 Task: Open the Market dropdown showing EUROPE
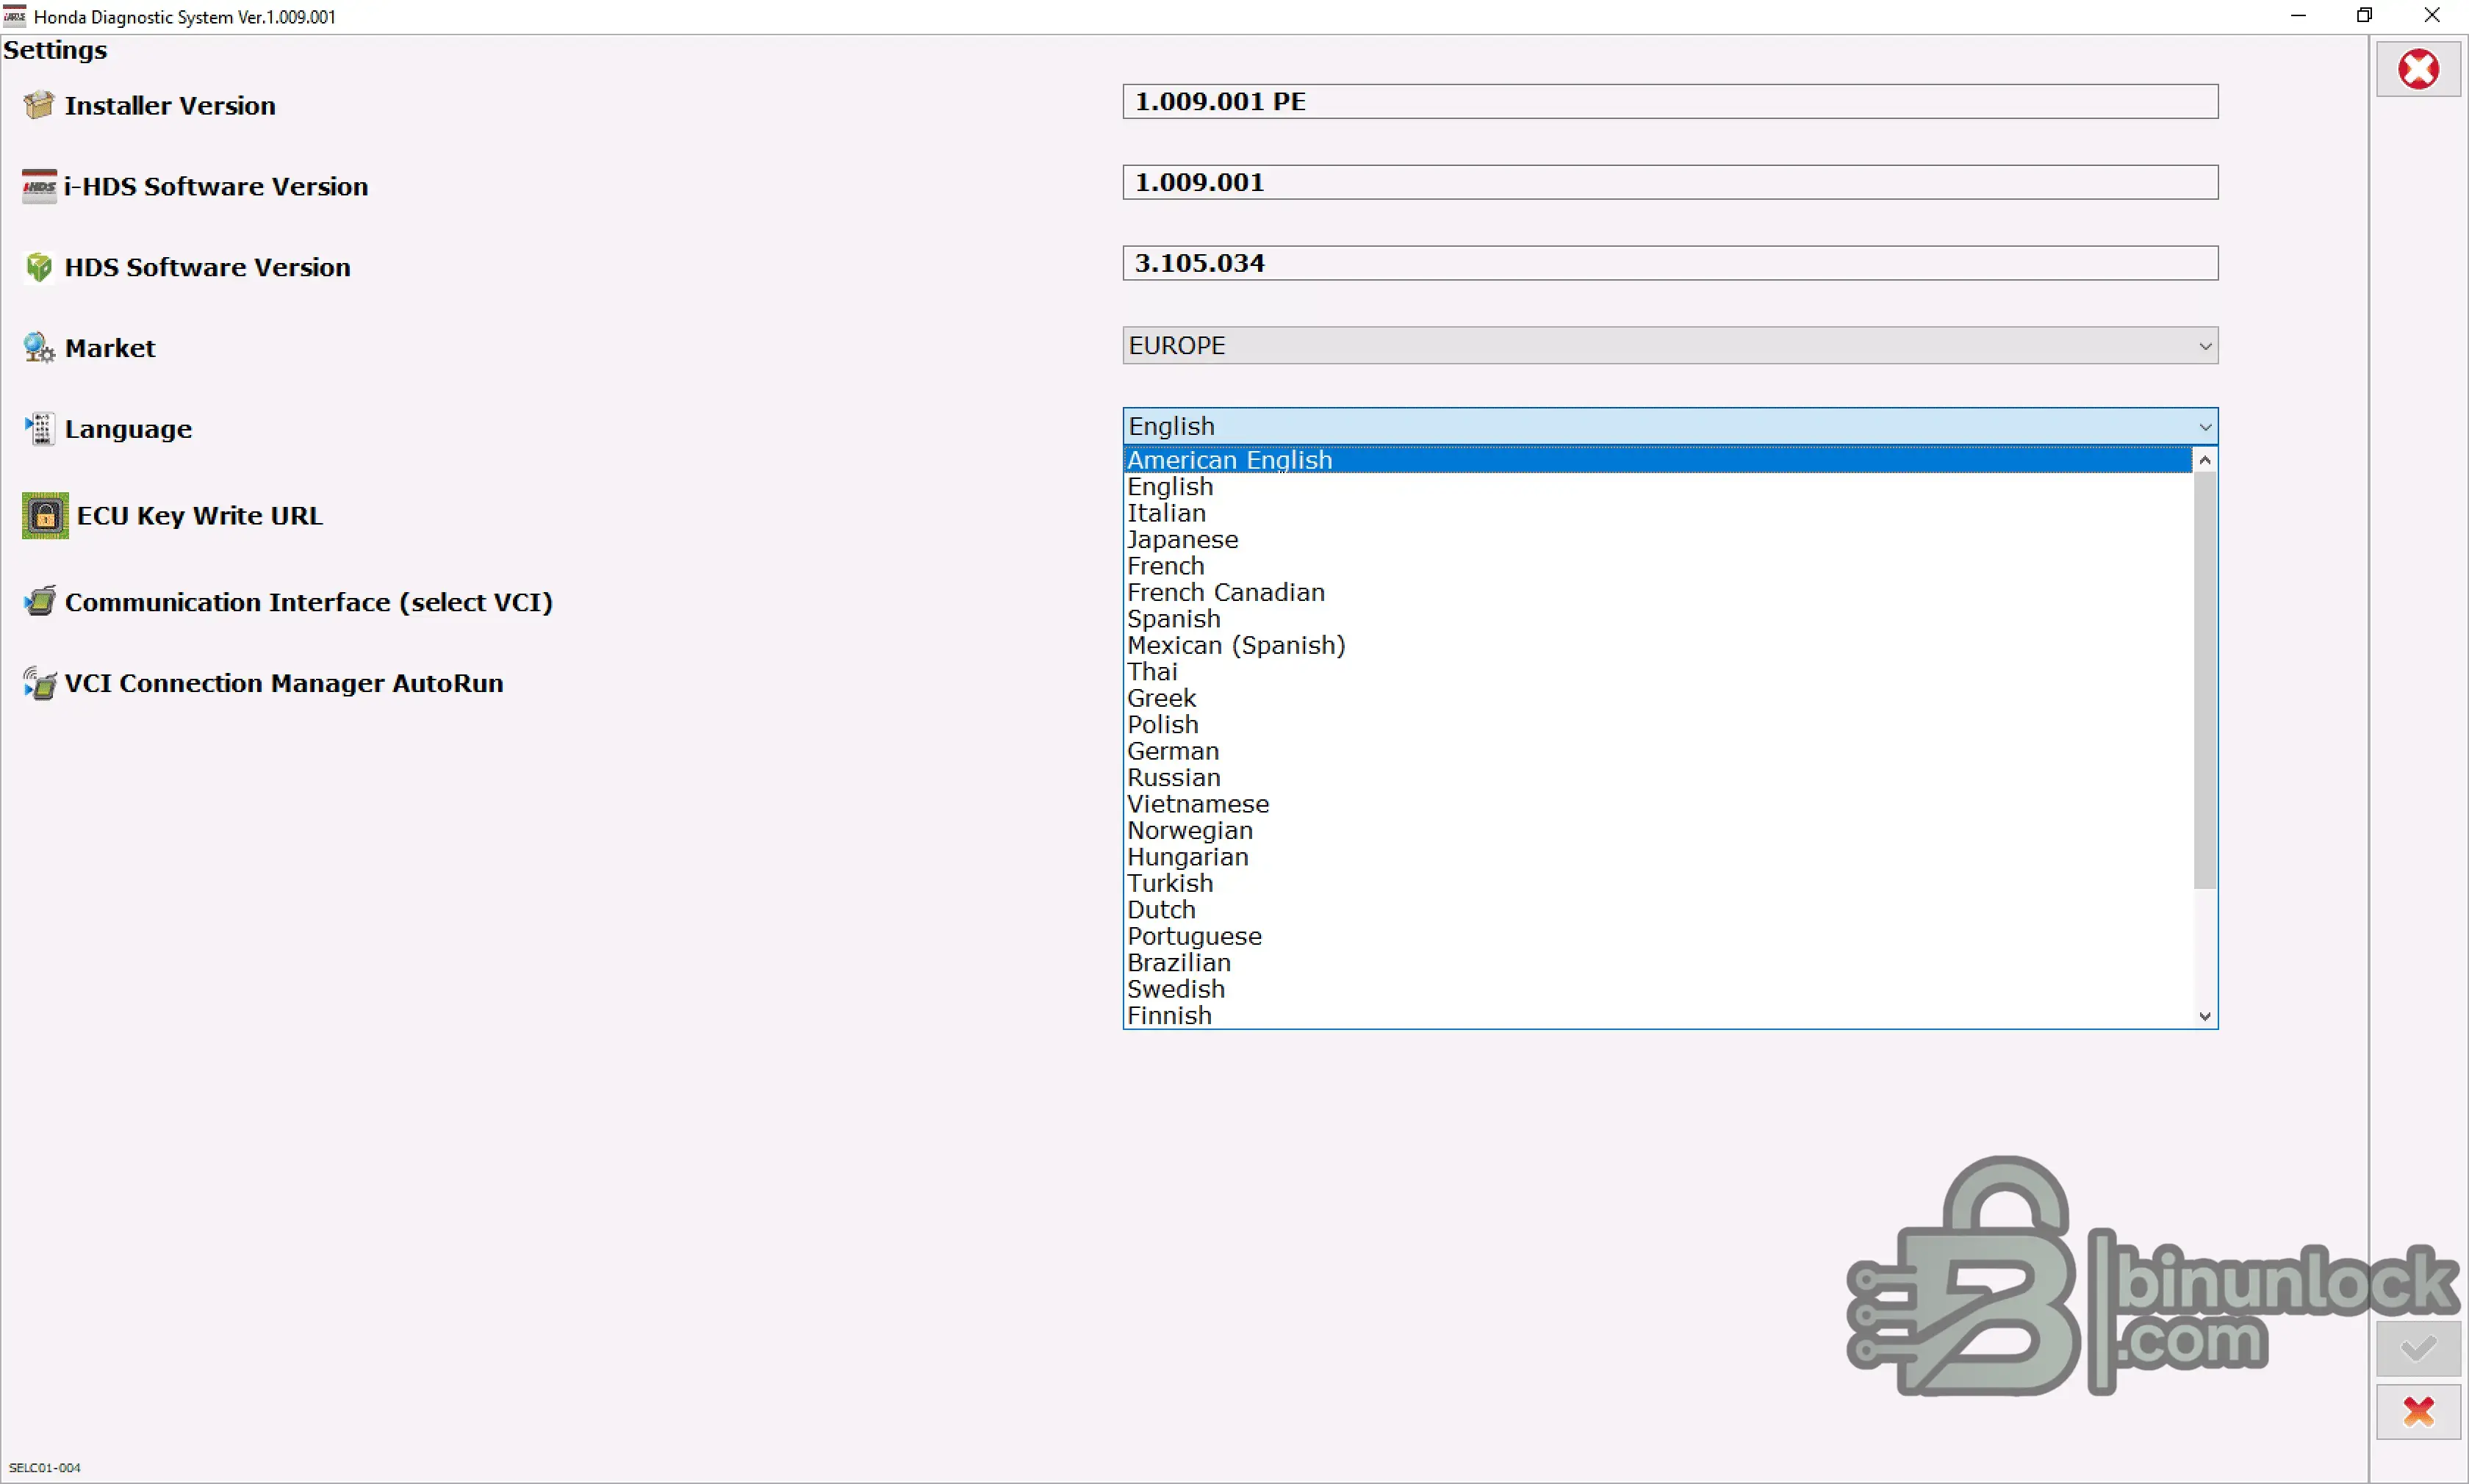(x=1670, y=346)
